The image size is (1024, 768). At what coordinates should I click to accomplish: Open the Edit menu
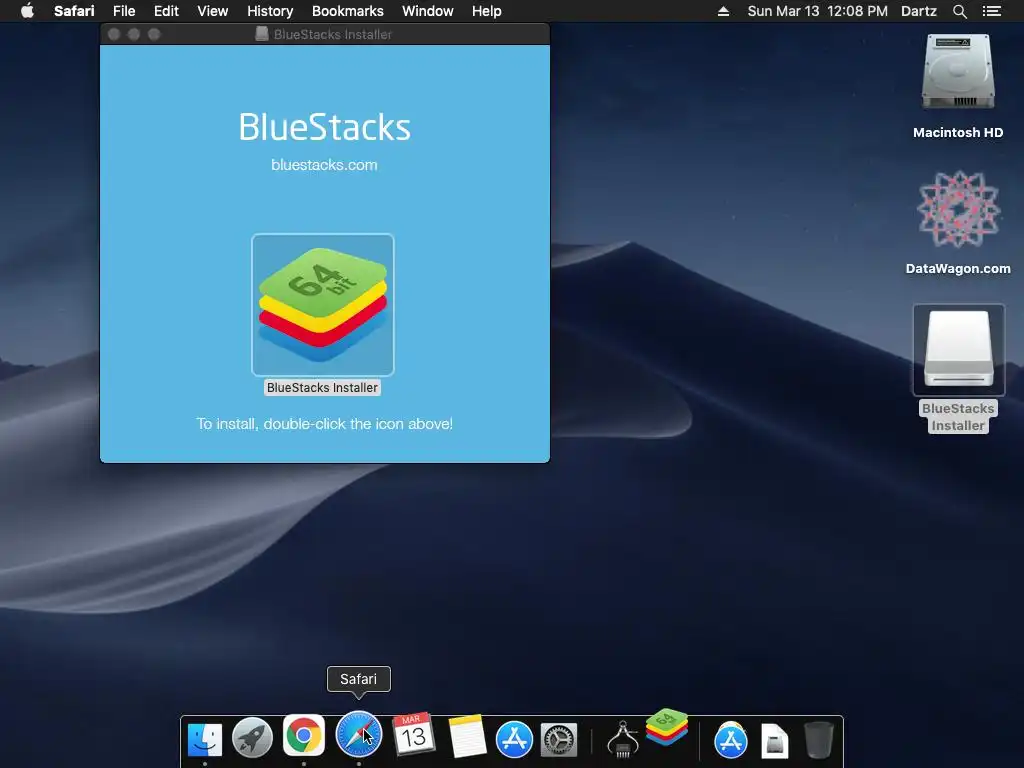166,11
